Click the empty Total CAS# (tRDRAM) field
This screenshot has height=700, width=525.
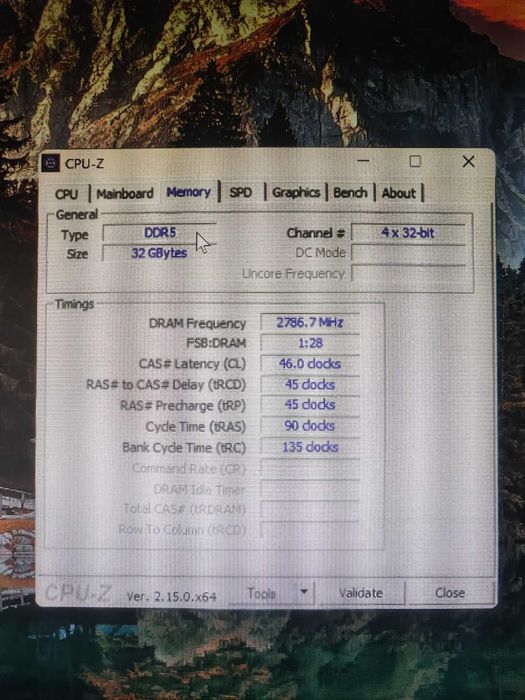click(x=310, y=509)
